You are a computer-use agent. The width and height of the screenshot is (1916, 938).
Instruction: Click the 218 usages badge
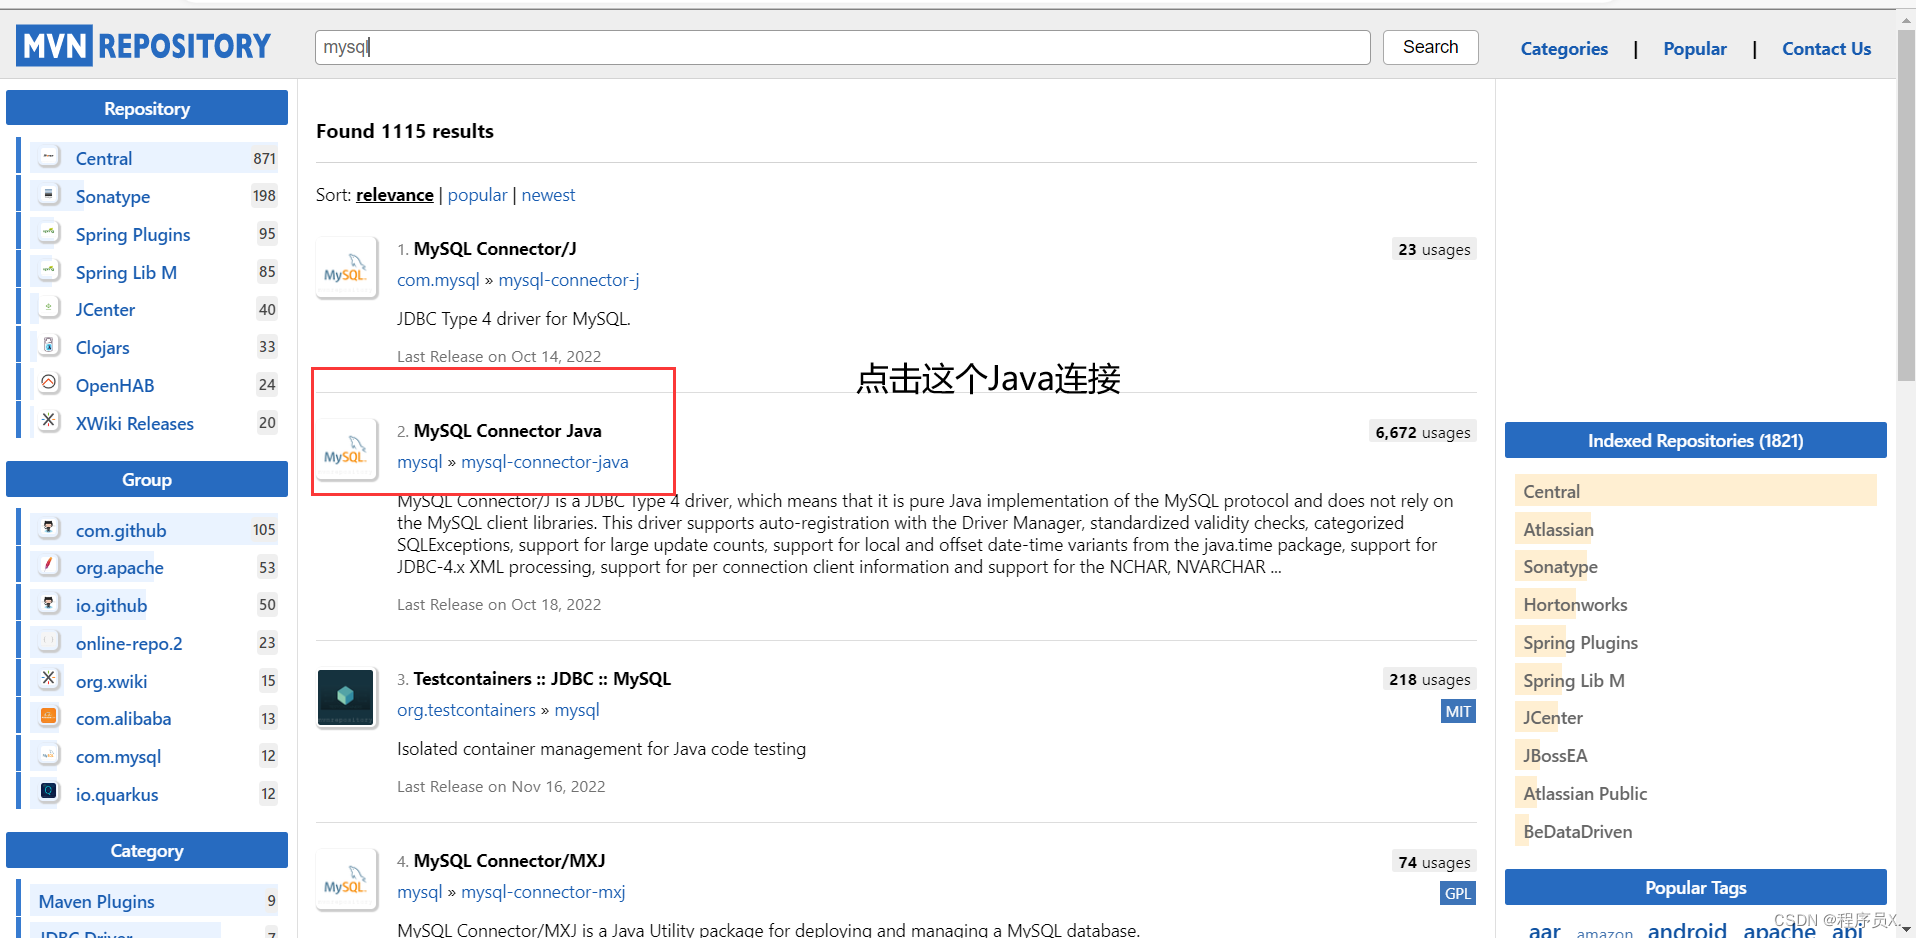pos(1429,679)
